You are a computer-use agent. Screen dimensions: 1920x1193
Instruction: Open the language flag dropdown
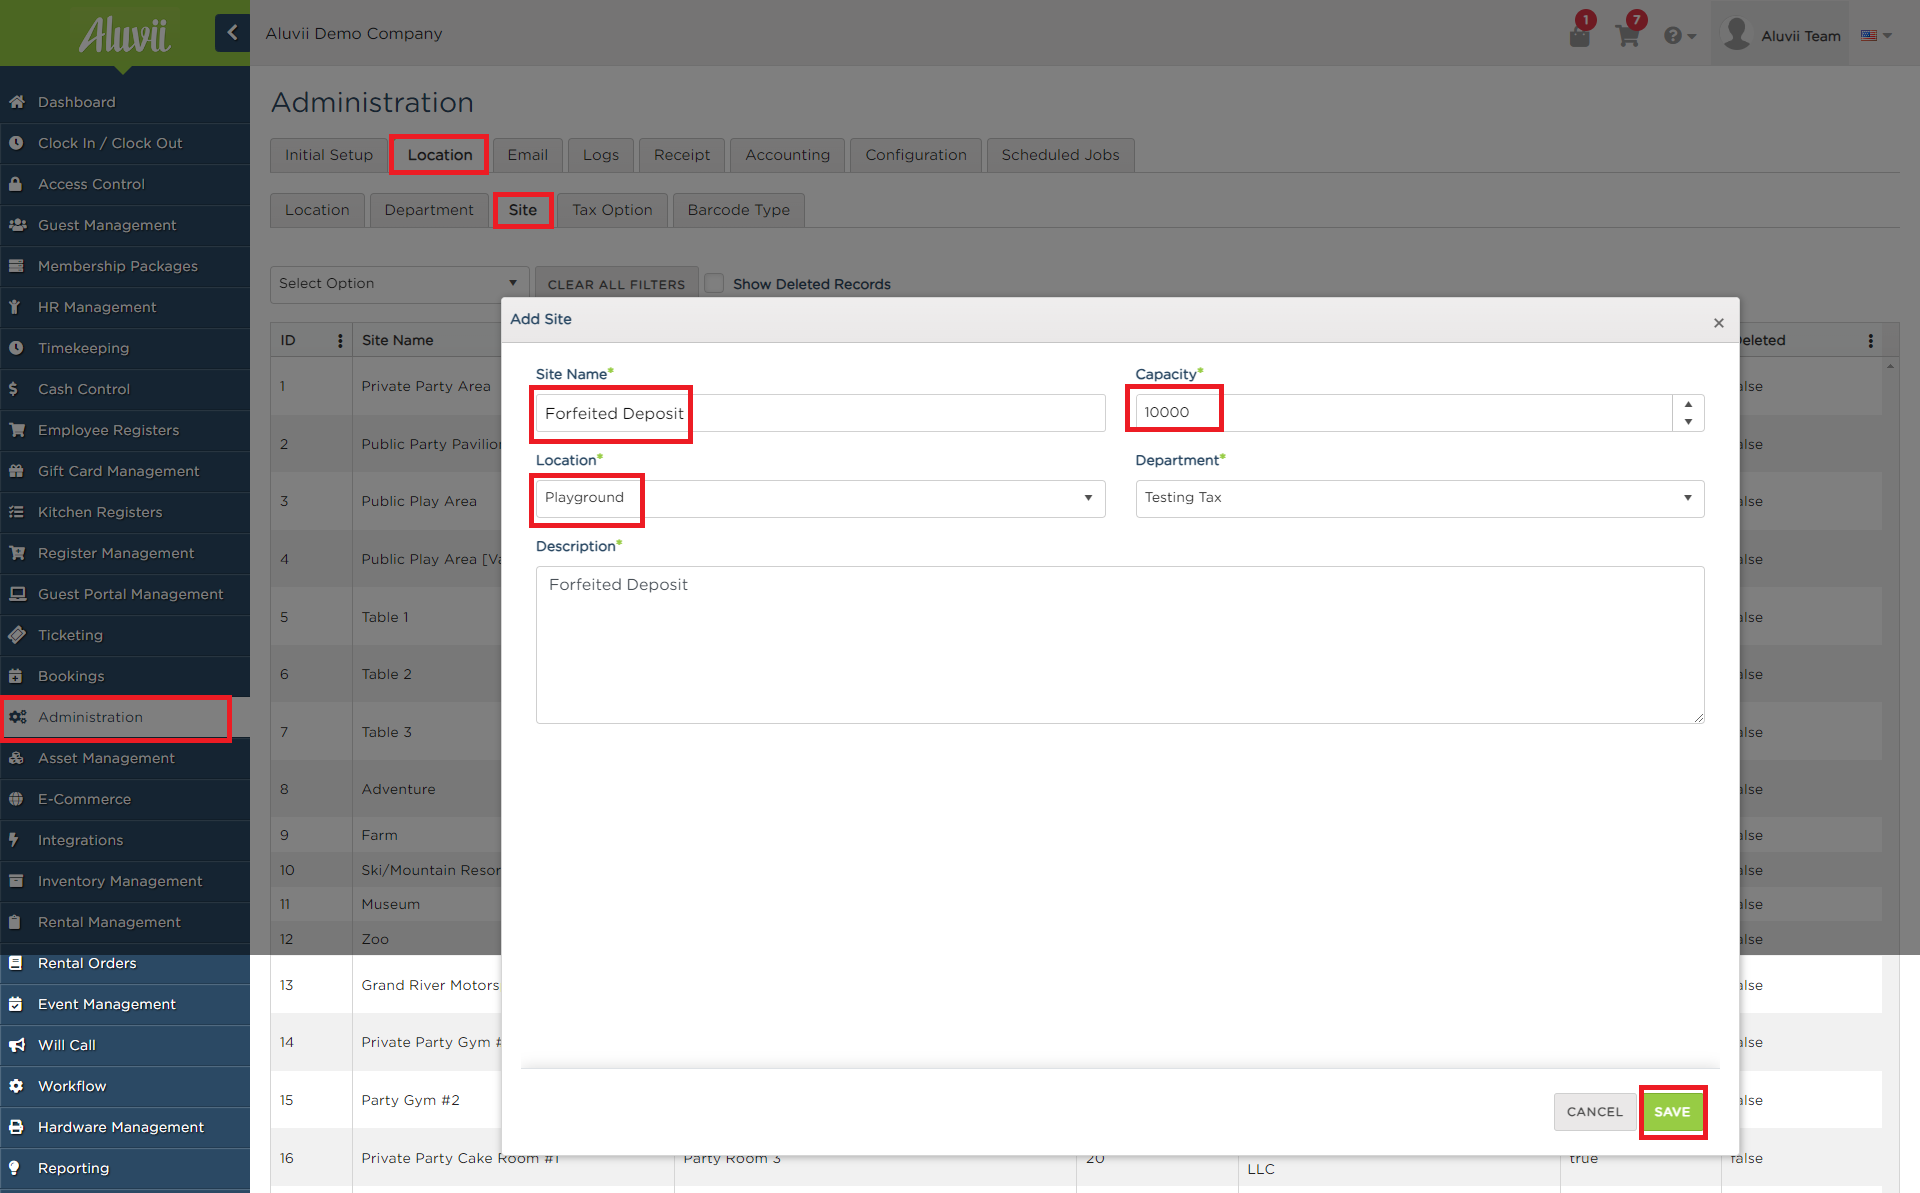(1876, 35)
